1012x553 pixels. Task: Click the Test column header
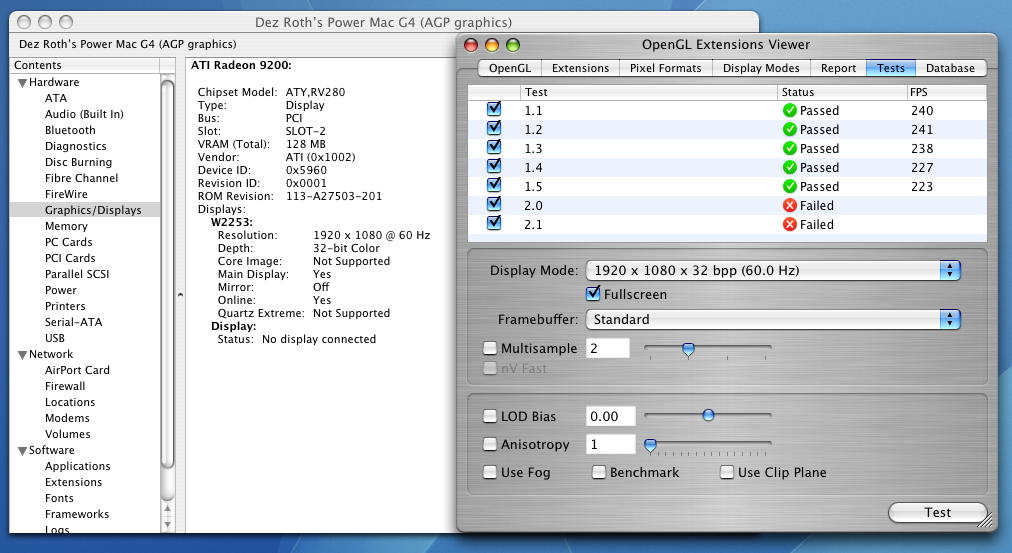(649, 92)
